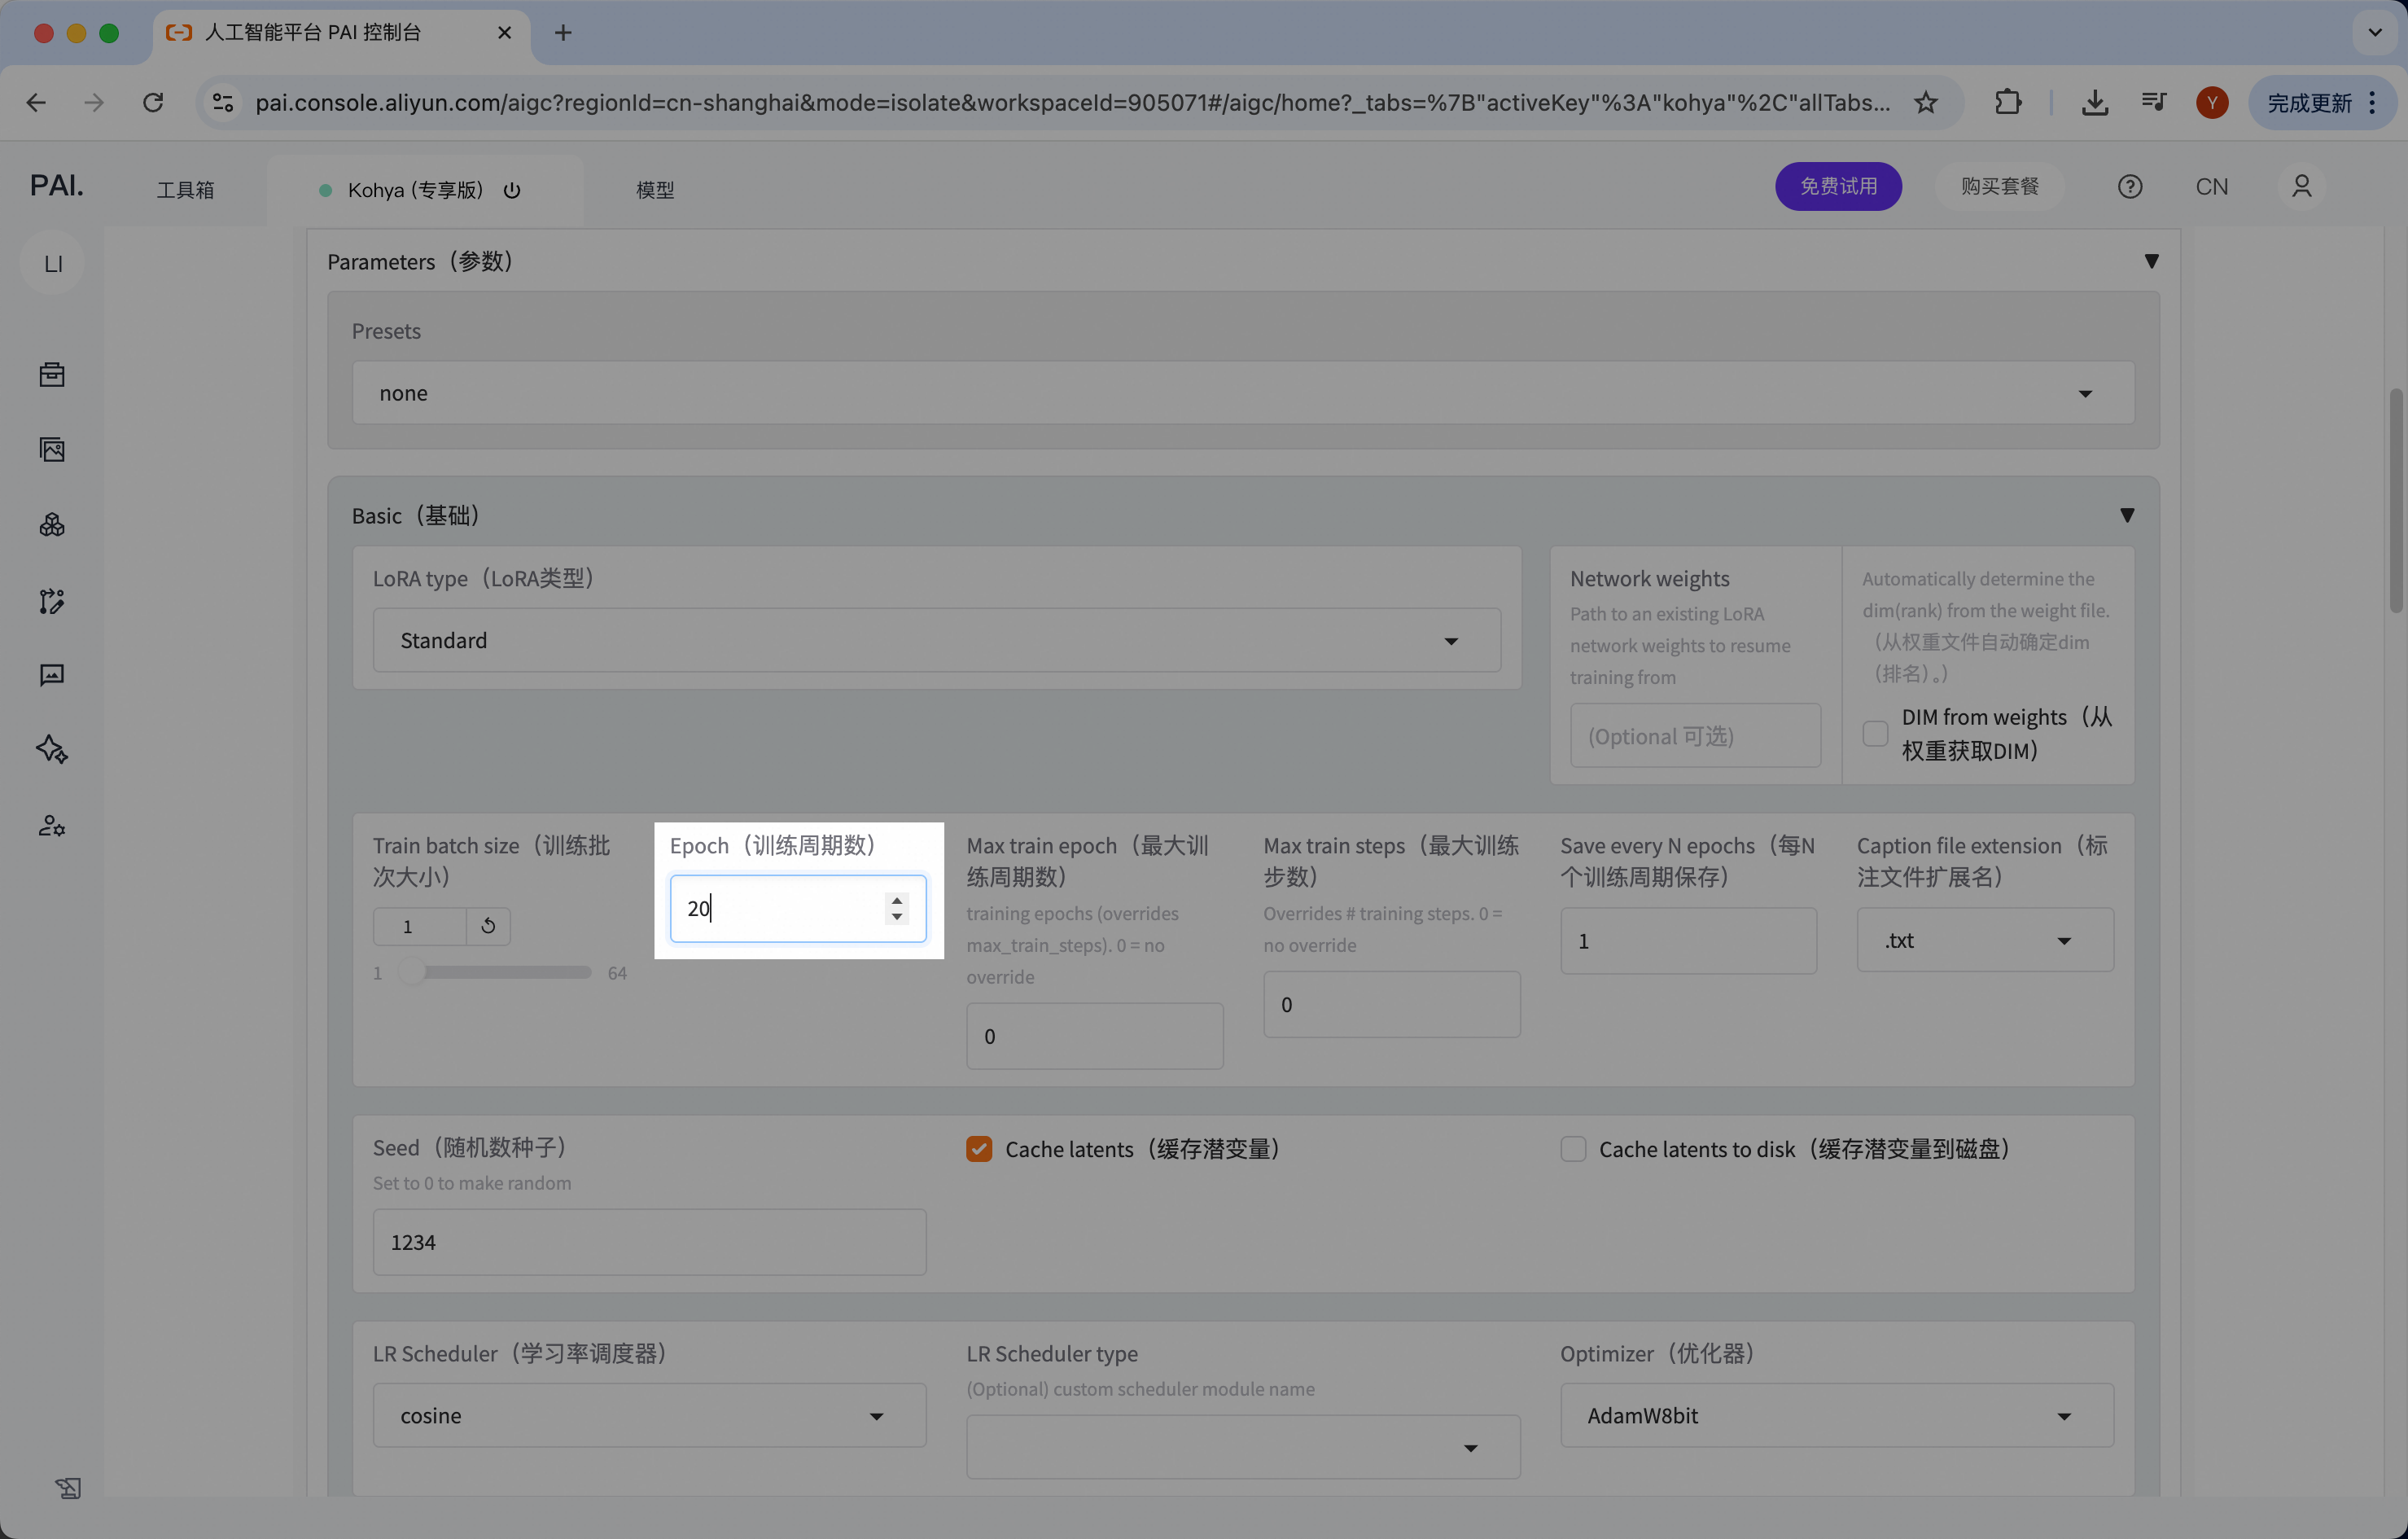Disable the Cache latents checkbox
This screenshot has height=1539, width=2408.
979,1149
